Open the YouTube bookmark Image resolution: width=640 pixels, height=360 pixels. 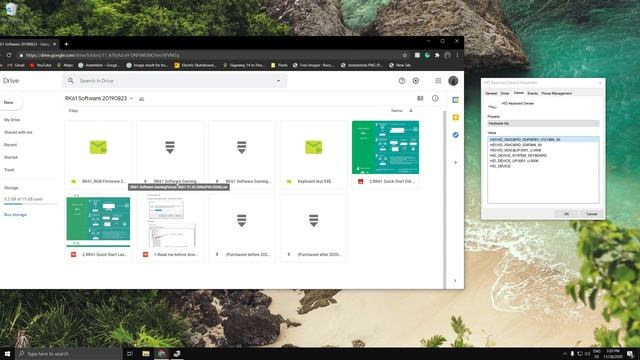click(40, 65)
